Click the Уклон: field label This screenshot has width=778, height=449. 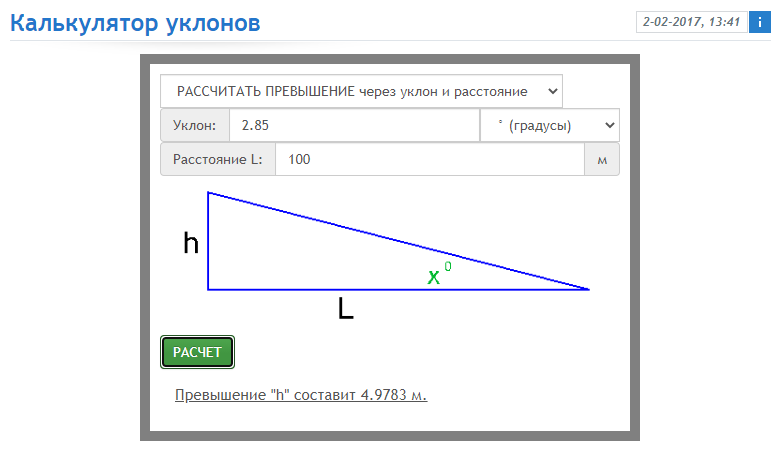coord(194,126)
